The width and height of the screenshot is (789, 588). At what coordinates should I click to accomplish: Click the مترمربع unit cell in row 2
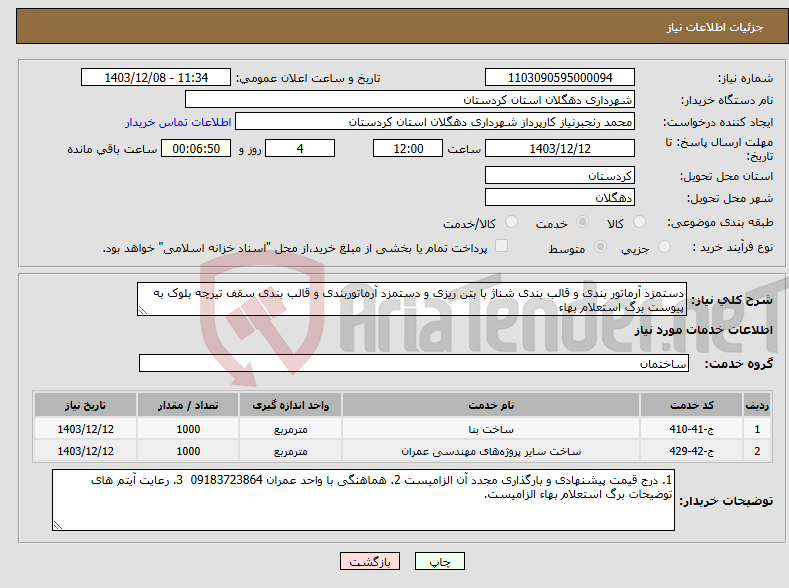coord(290,451)
